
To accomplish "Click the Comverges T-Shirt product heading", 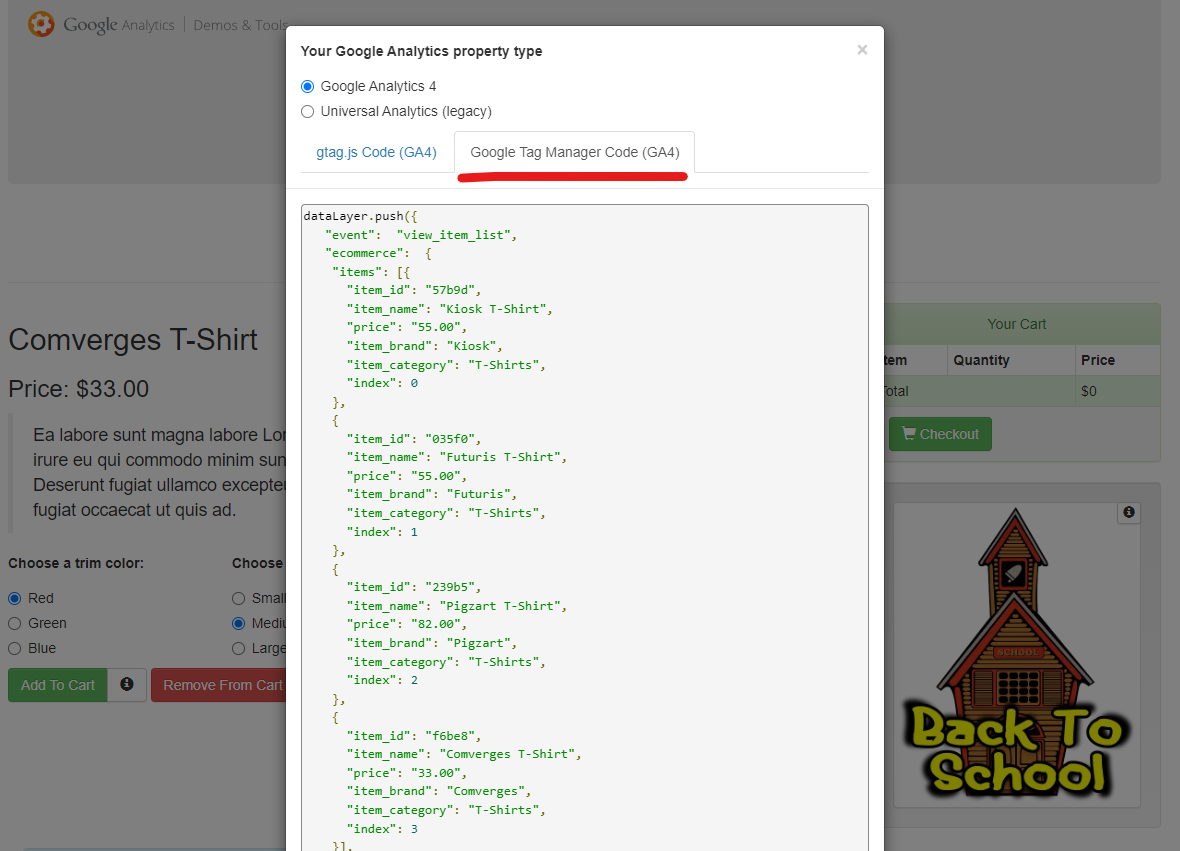I will click(133, 339).
